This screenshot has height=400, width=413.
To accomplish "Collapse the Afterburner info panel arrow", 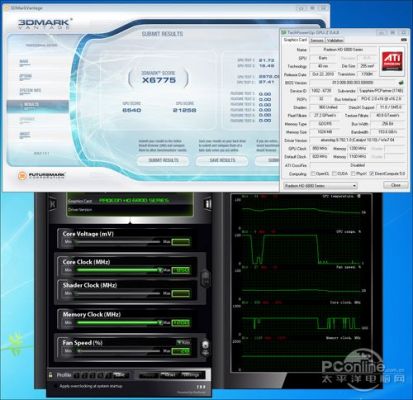I will (x=130, y=221).
